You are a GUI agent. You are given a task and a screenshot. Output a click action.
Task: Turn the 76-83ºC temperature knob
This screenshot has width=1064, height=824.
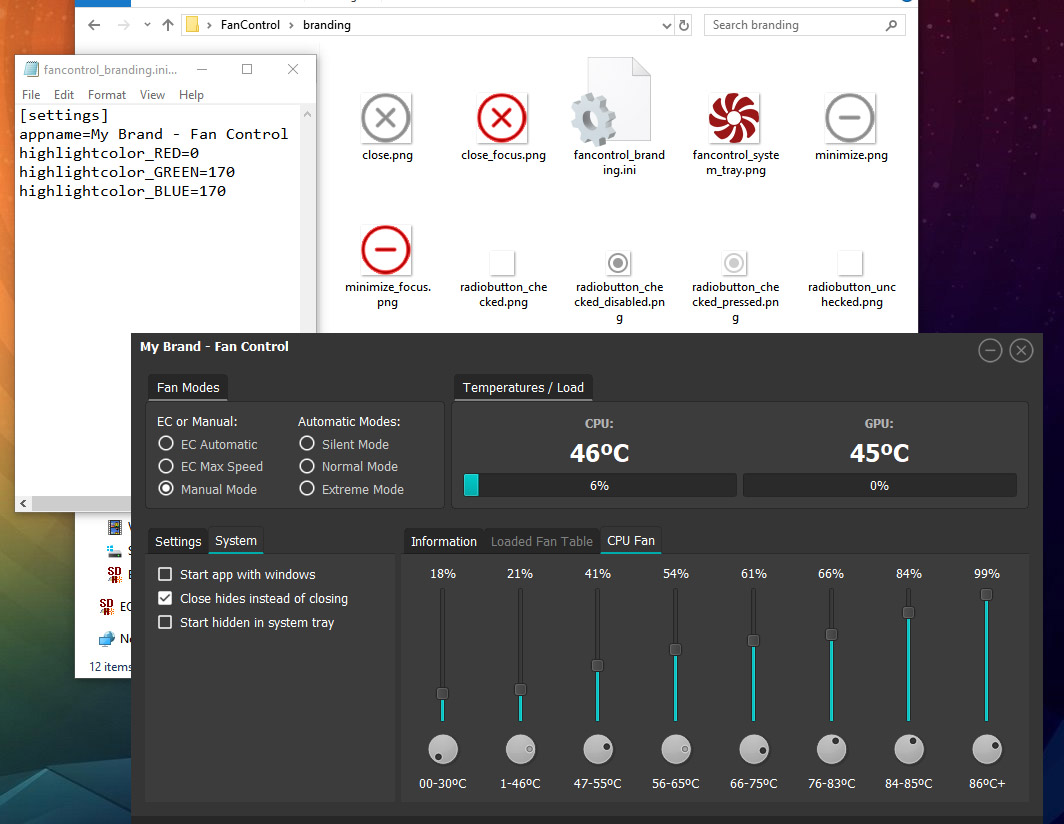(x=831, y=749)
